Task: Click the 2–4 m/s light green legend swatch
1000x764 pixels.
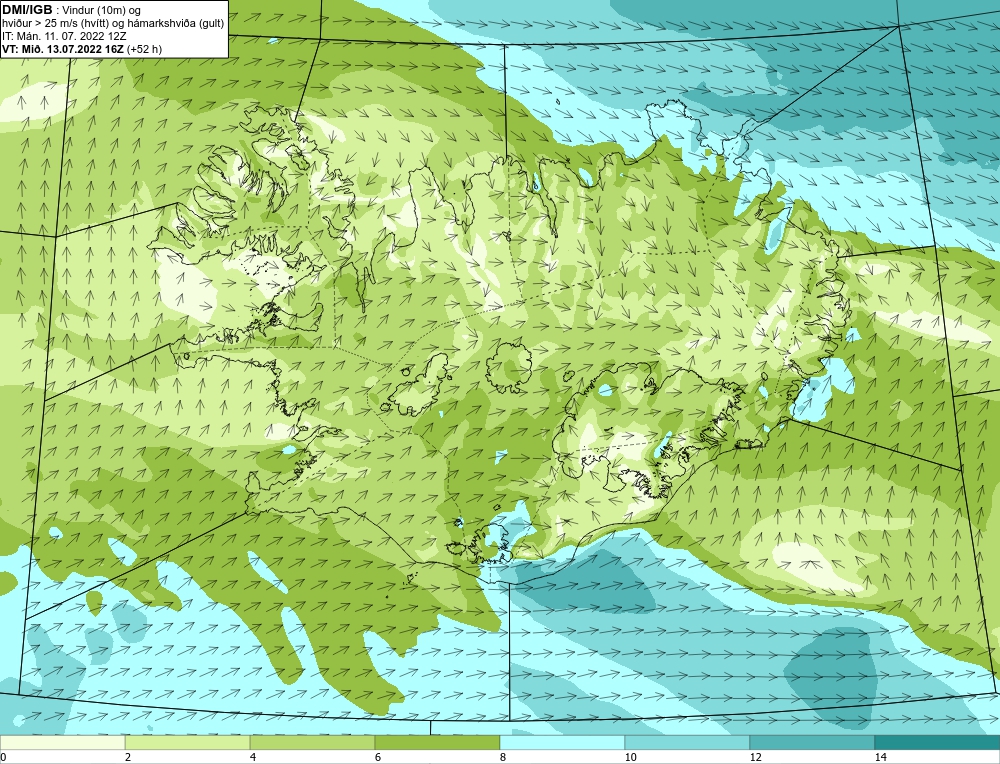Action: 188,742
